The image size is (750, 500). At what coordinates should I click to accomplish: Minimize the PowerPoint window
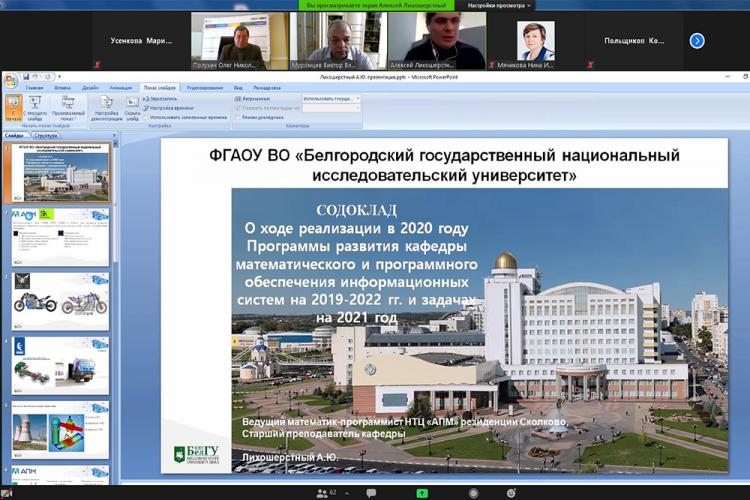pyautogui.click(x=728, y=77)
